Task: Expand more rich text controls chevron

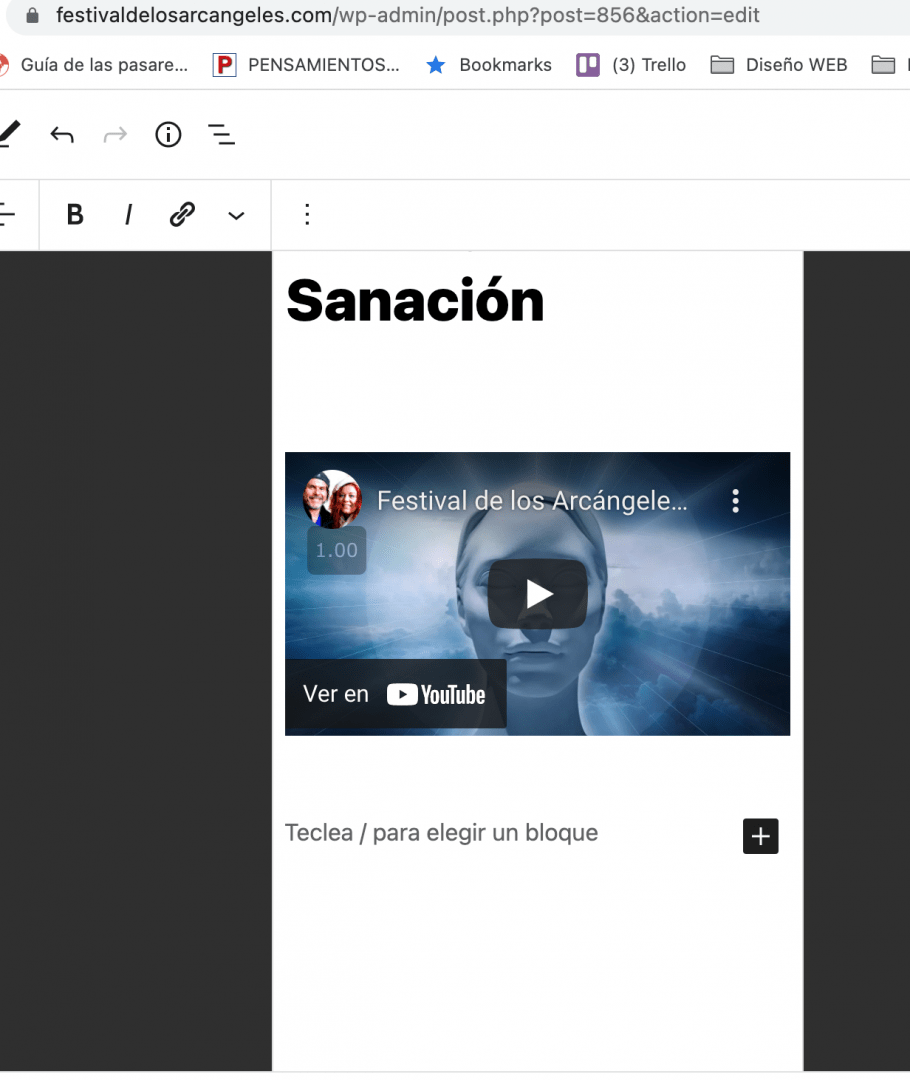Action: coord(236,216)
